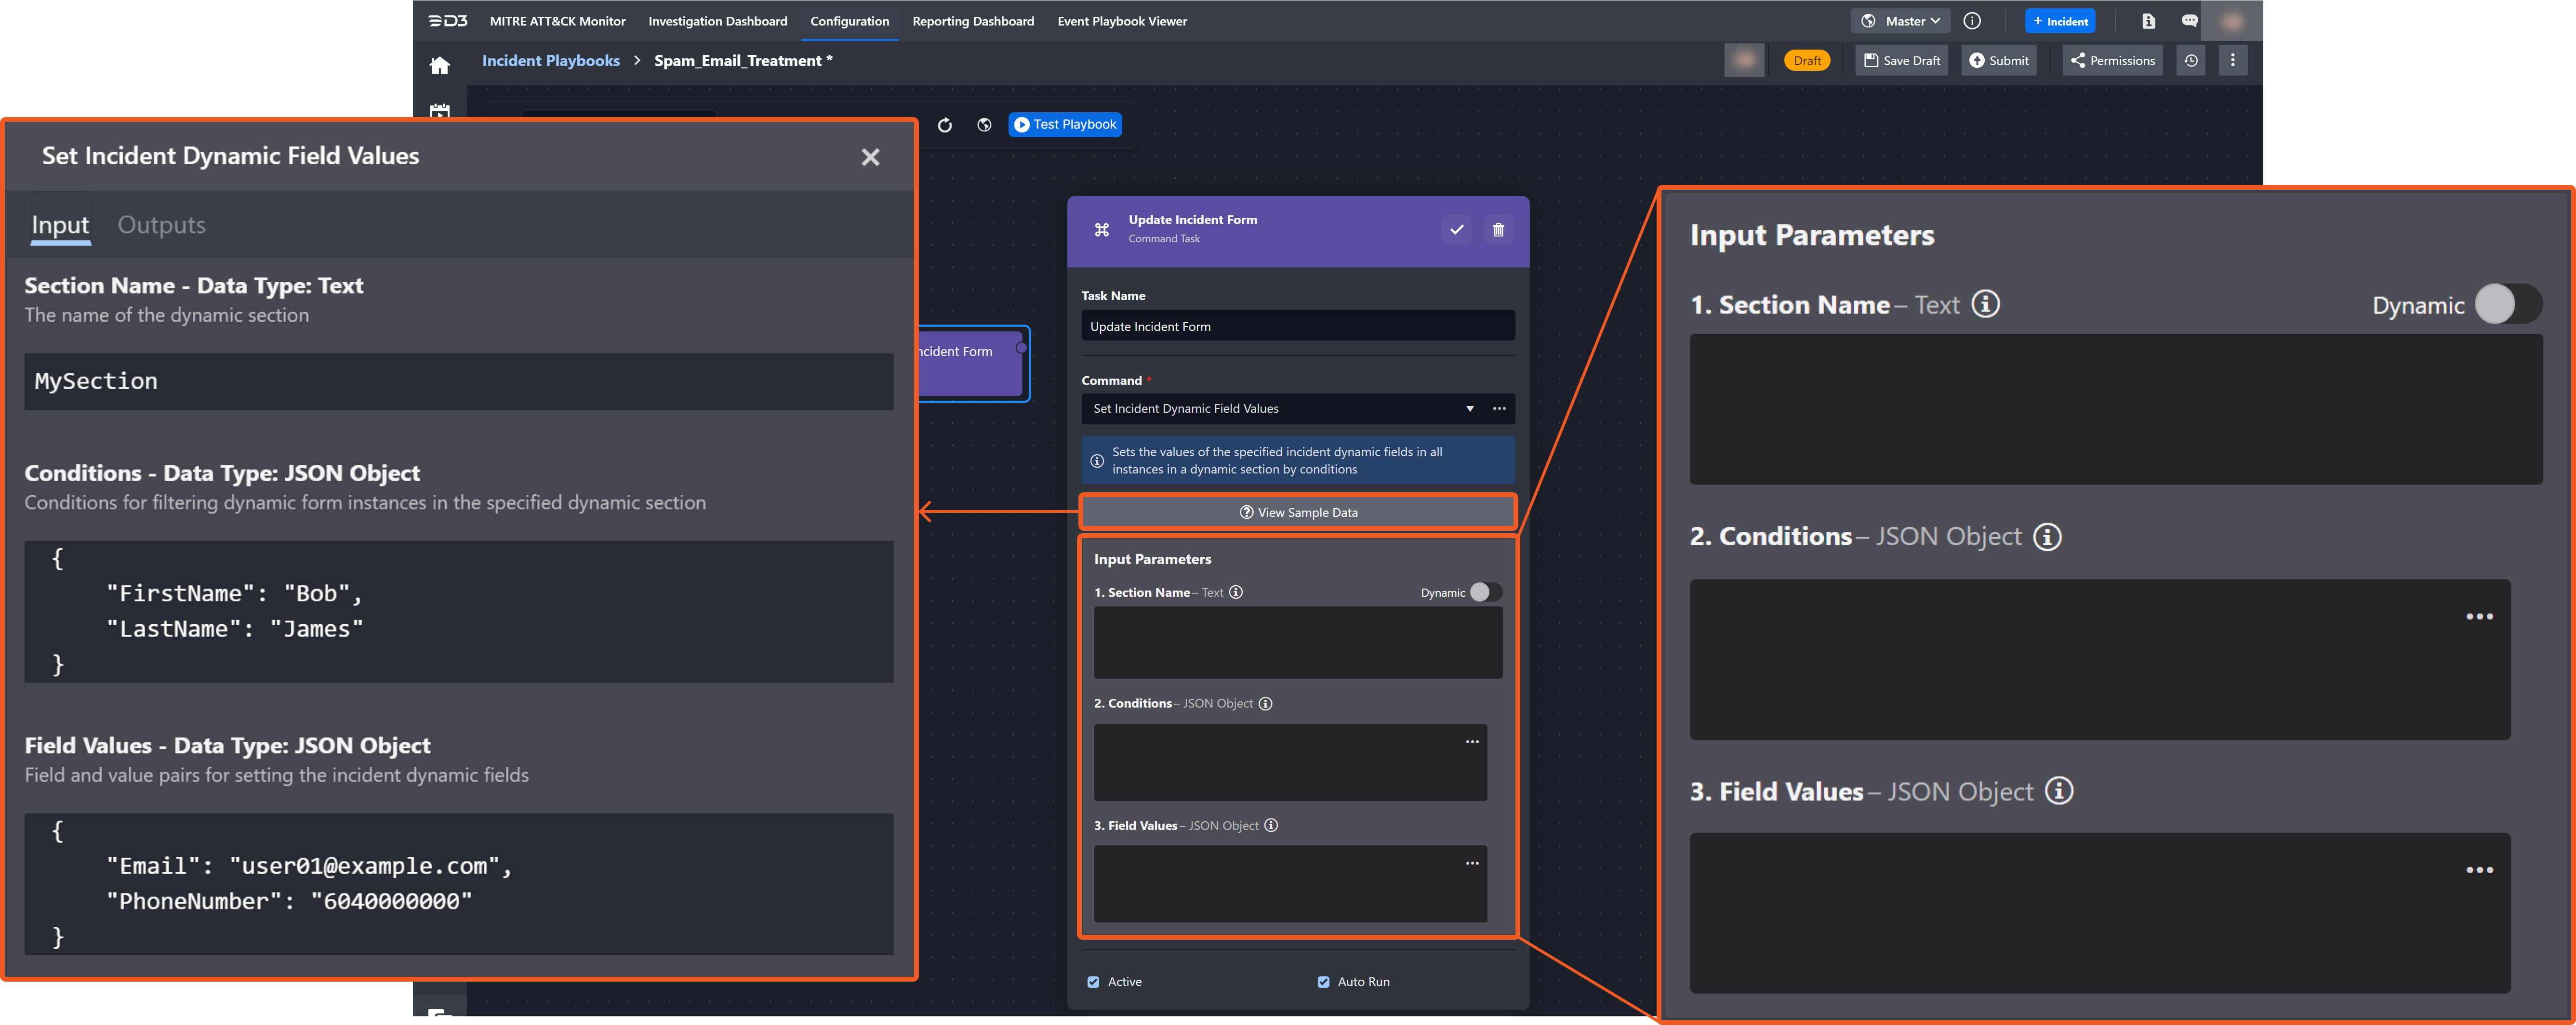2576x1025 pixels.
Task: Open the Master site dropdown
Action: 1900,21
